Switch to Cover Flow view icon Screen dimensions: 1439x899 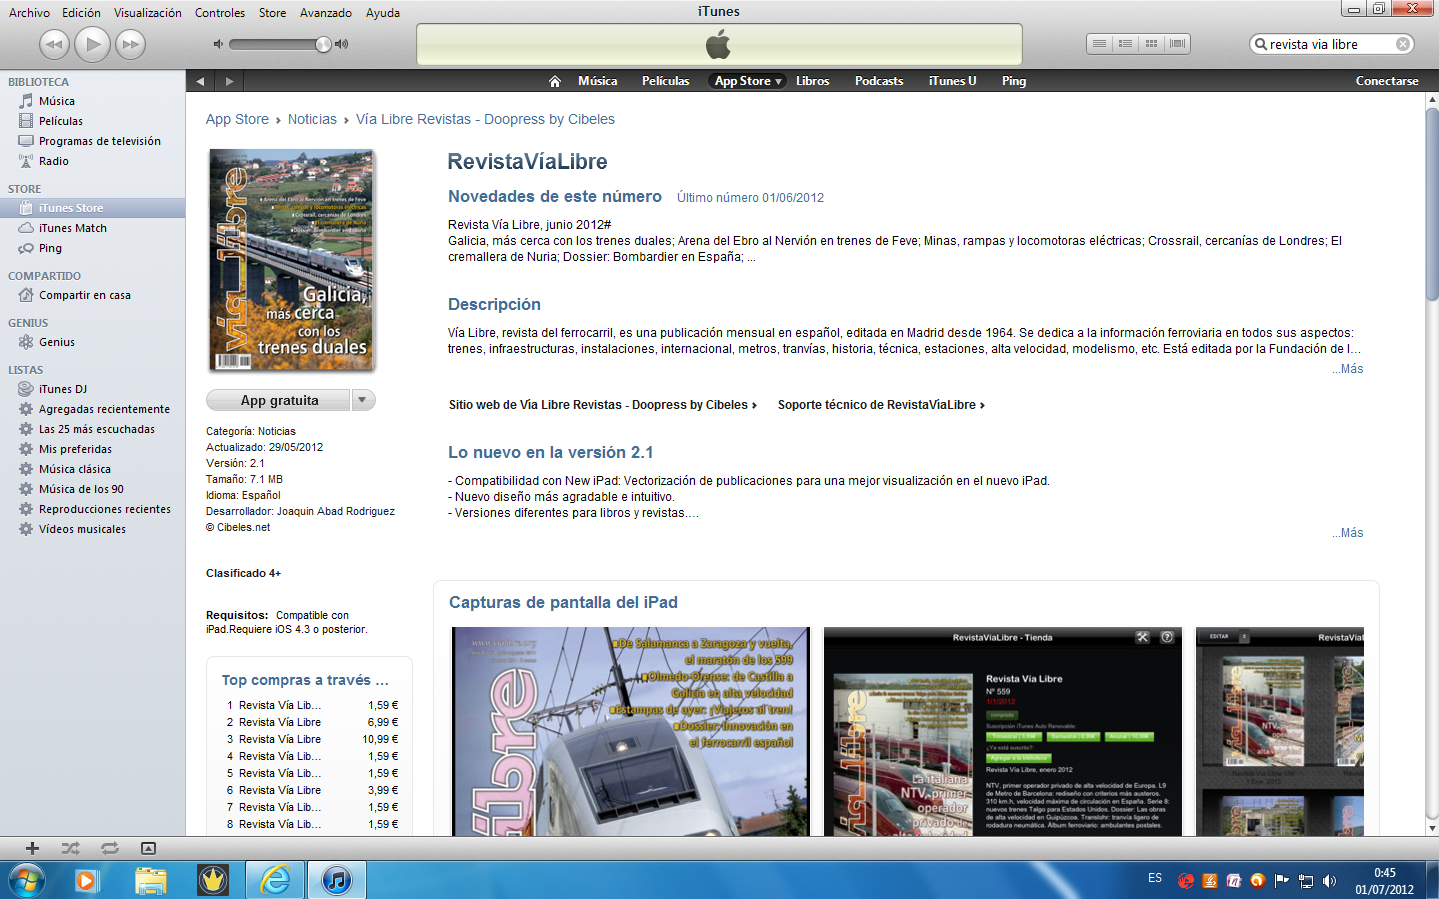point(1177,44)
